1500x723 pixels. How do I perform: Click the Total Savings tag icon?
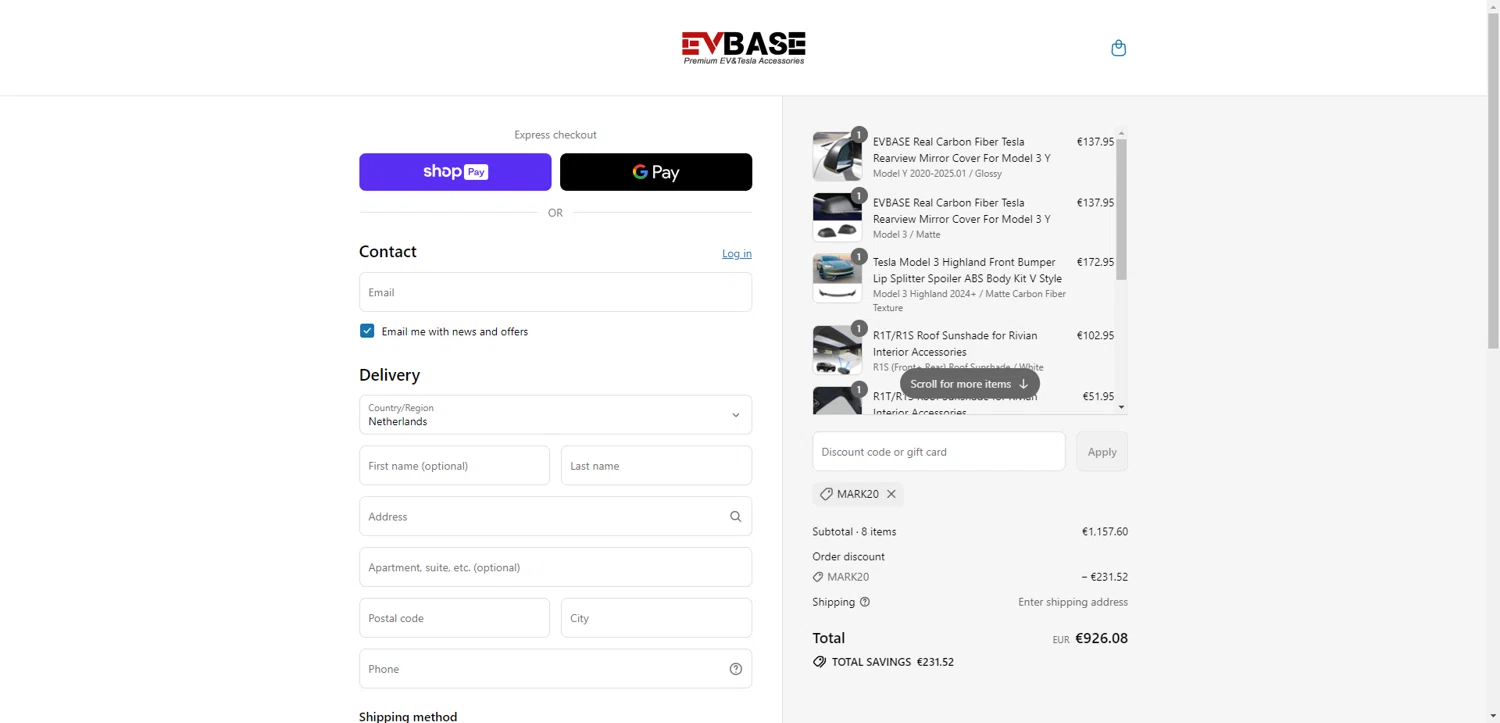point(819,662)
